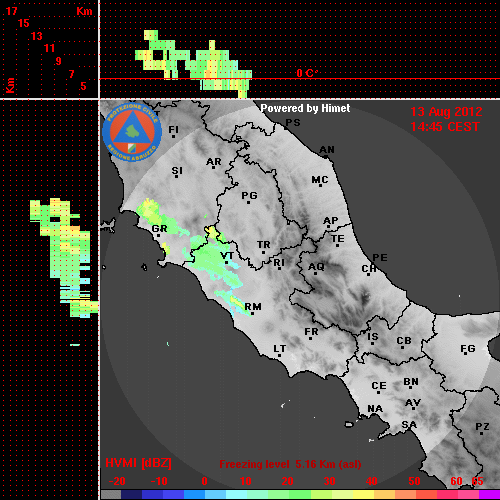The height and width of the screenshot is (500, 500).
Task: Click the PZ city label
Action: (482, 426)
